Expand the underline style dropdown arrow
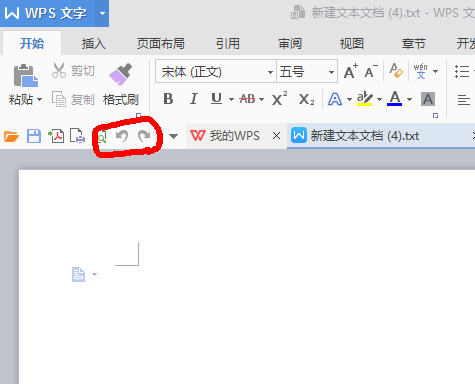Screen dimensions: 475x384 [x=231, y=99]
